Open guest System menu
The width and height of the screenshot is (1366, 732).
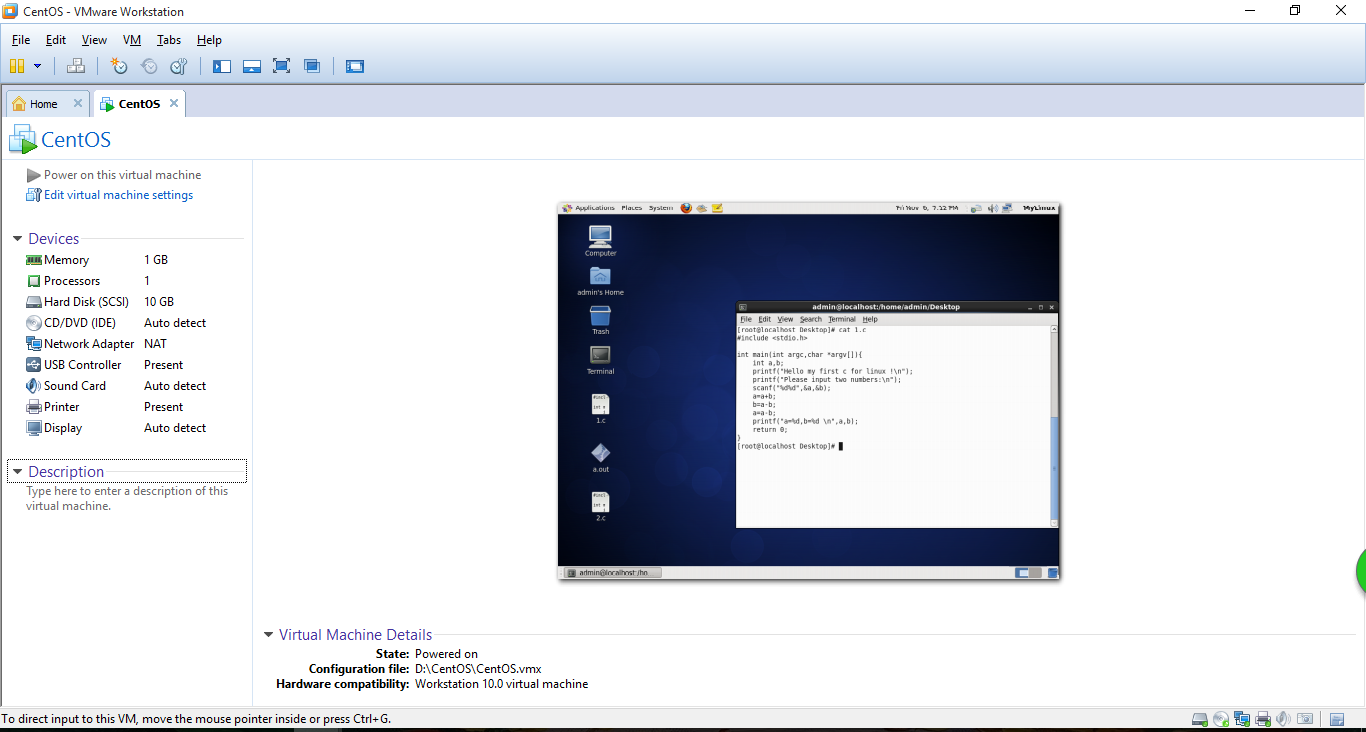point(660,208)
